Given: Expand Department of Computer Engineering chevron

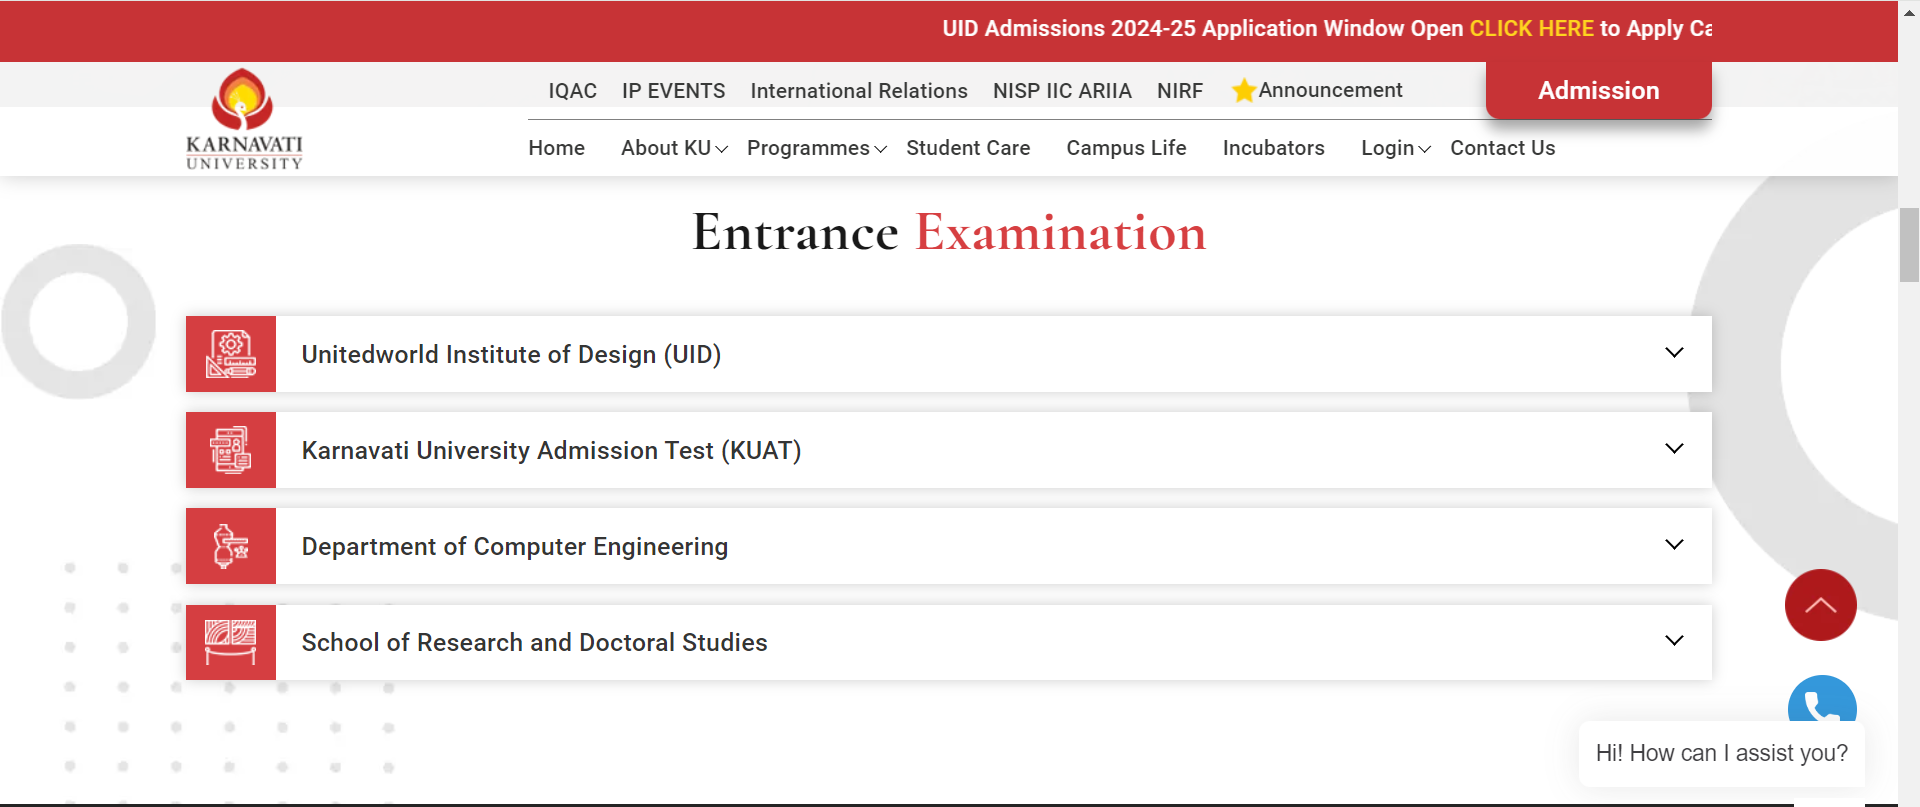Looking at the screenshot, I should [1674, 545].
